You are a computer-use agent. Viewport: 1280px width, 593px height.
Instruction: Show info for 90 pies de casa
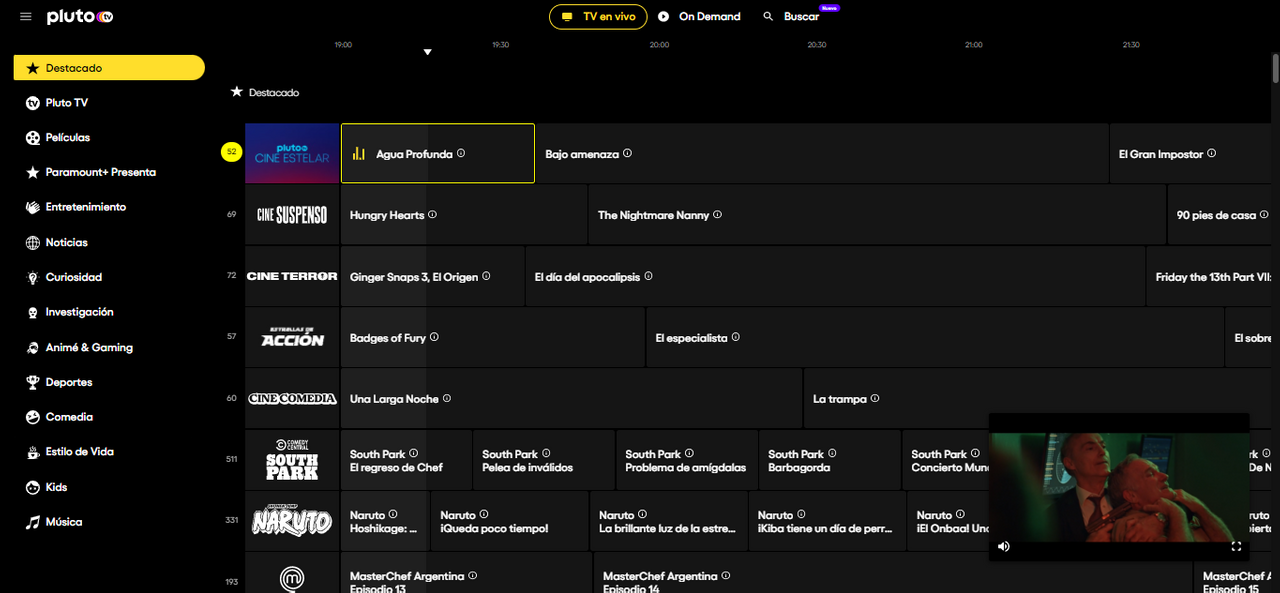point(1265,215)
